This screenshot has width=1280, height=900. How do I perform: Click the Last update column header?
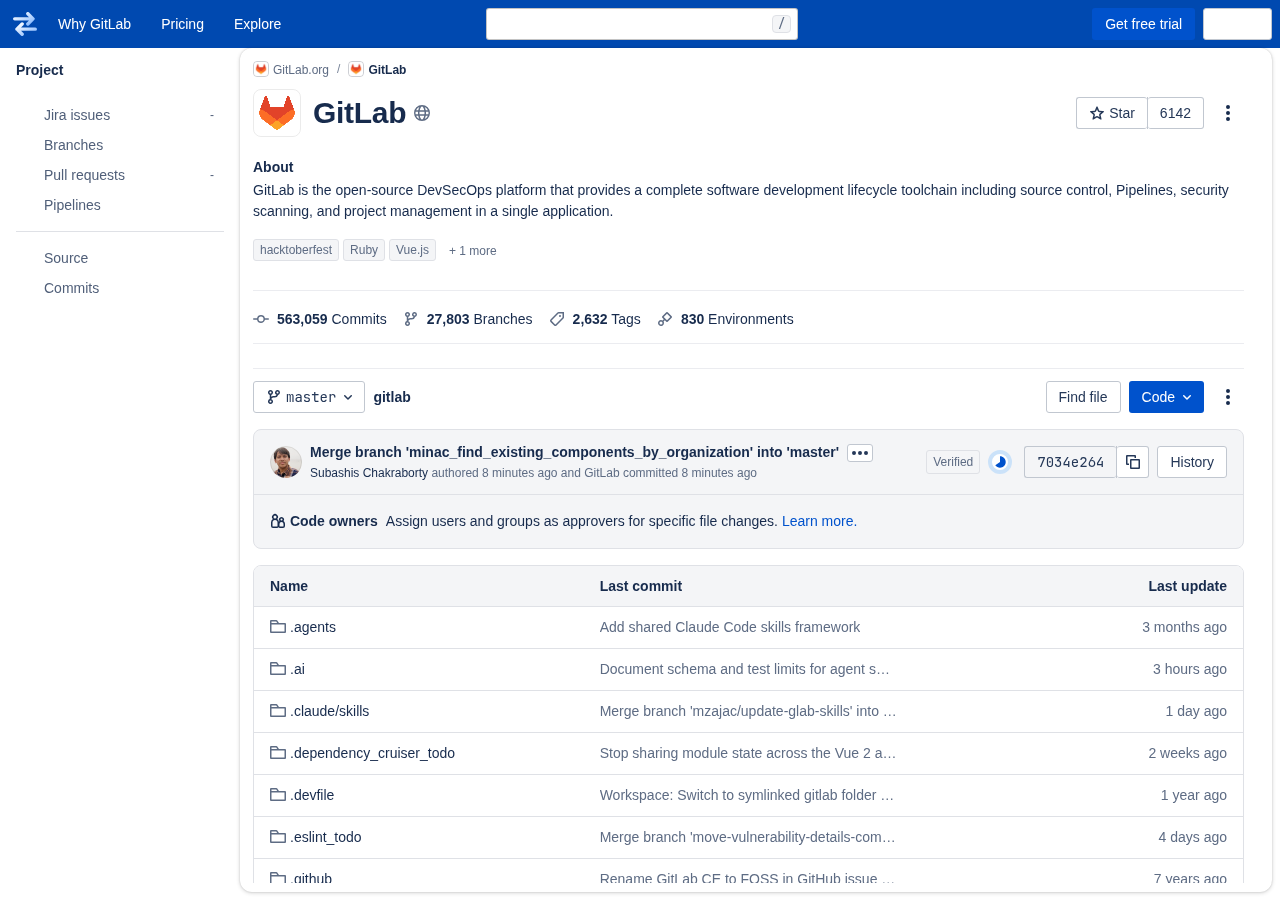[x=1187, y=586]
